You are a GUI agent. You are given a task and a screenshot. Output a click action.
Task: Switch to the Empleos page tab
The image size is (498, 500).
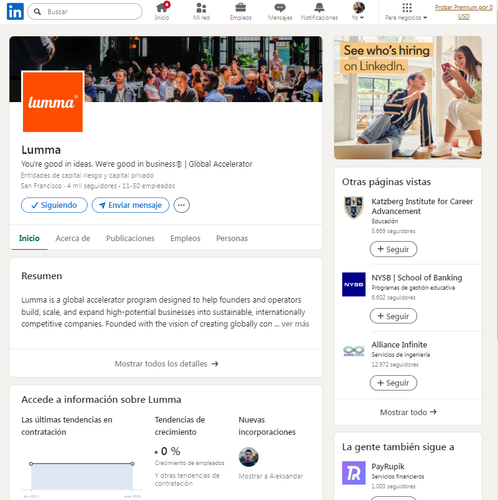[185, 238]
